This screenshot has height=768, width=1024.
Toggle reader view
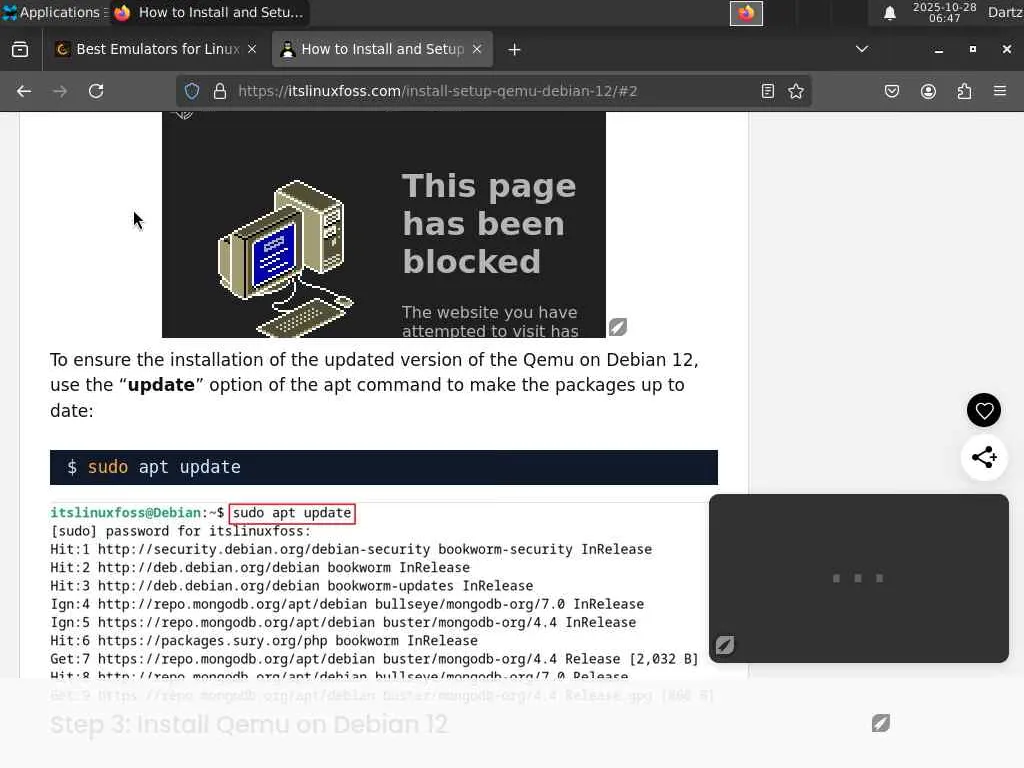pos(768,91)
